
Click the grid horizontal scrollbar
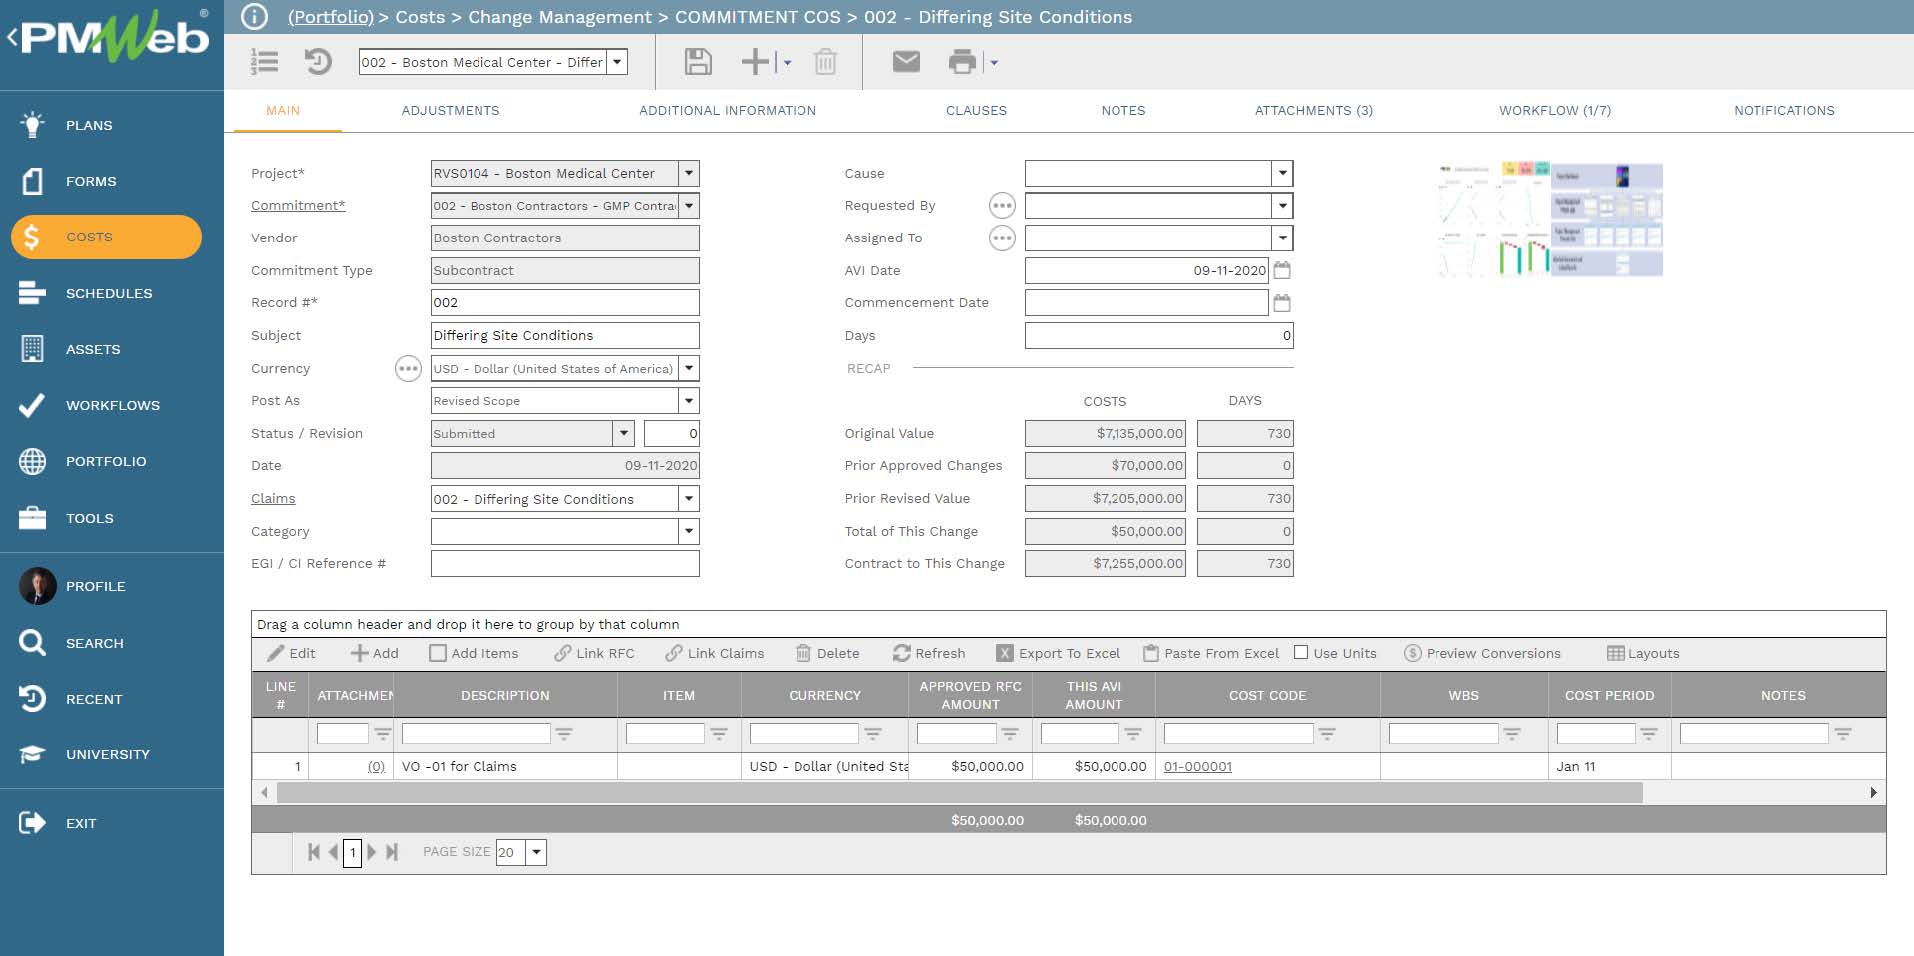click(x=960, y=793)
